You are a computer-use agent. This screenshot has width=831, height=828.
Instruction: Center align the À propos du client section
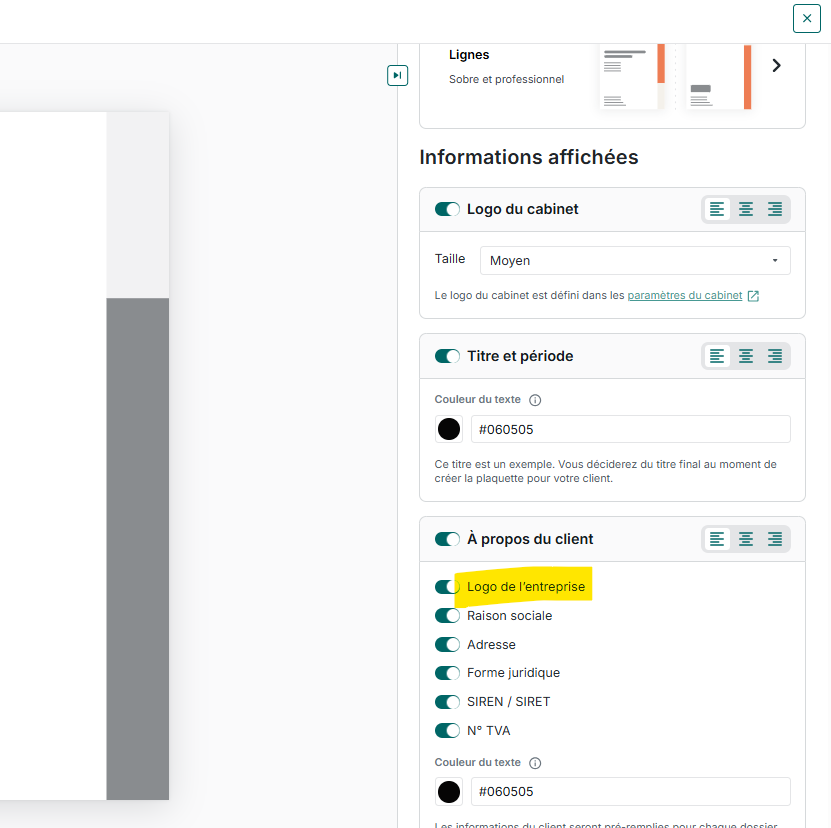pos(746,539)
